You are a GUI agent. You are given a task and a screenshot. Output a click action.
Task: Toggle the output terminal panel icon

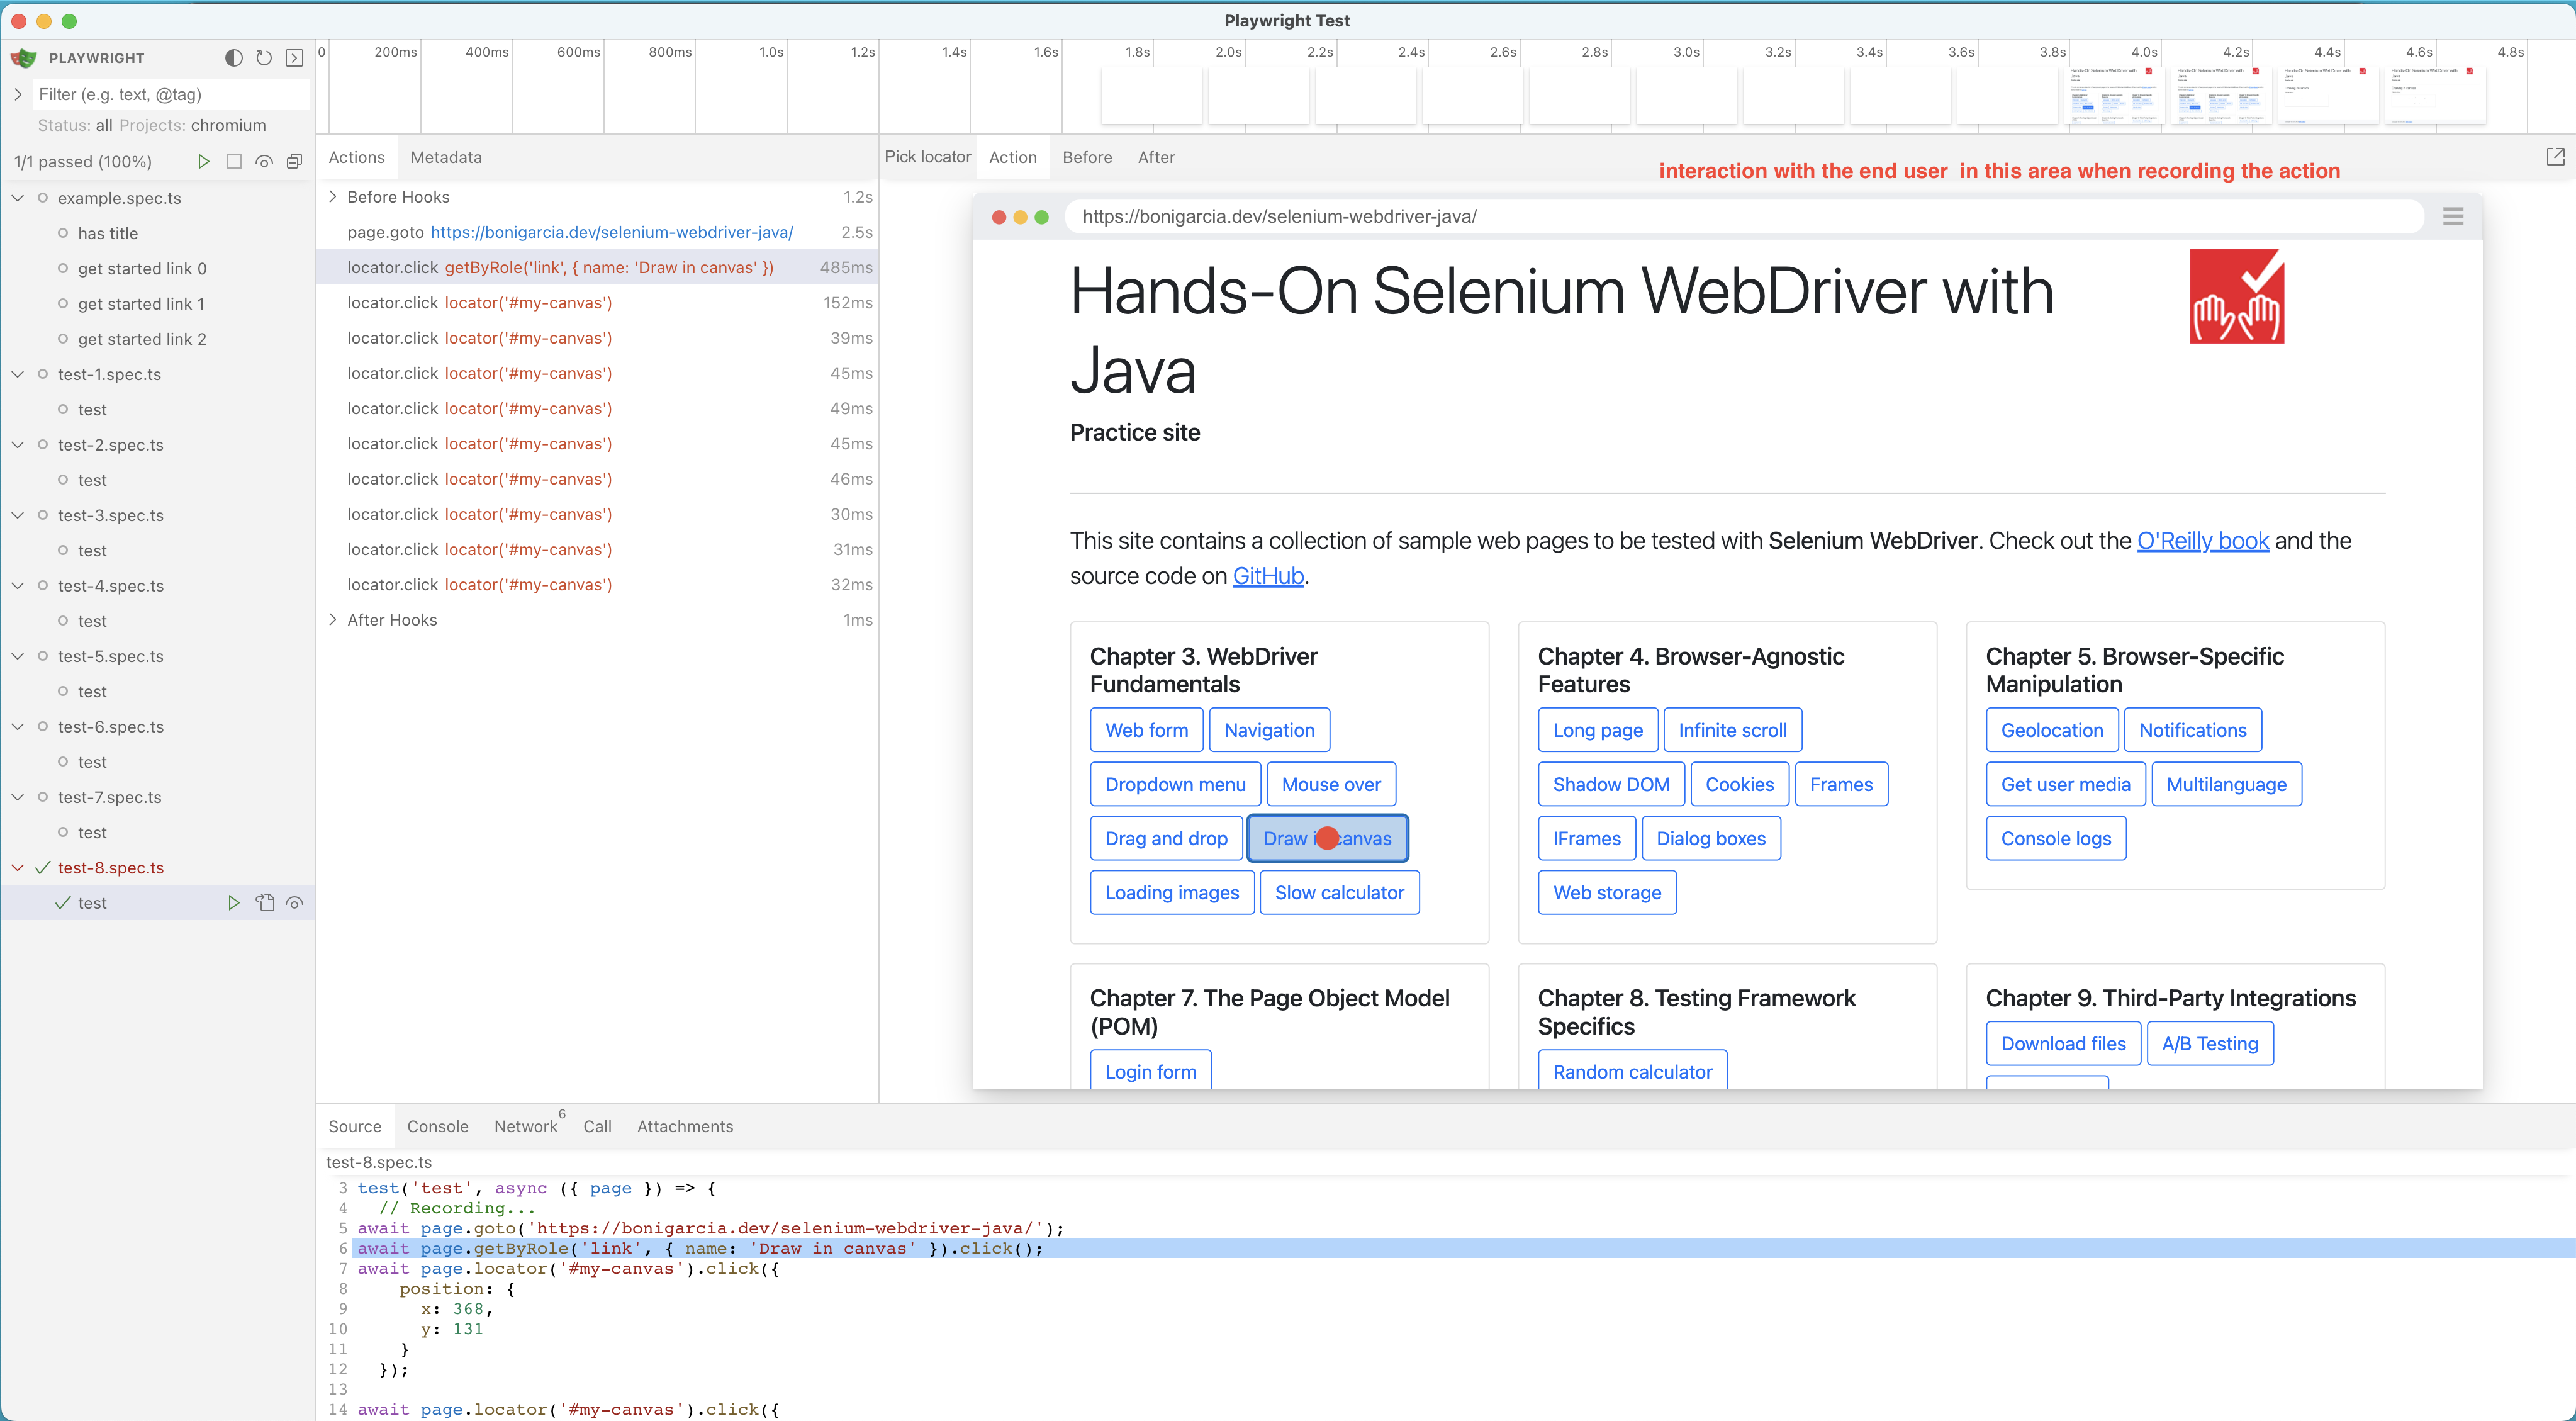[294, 58]
